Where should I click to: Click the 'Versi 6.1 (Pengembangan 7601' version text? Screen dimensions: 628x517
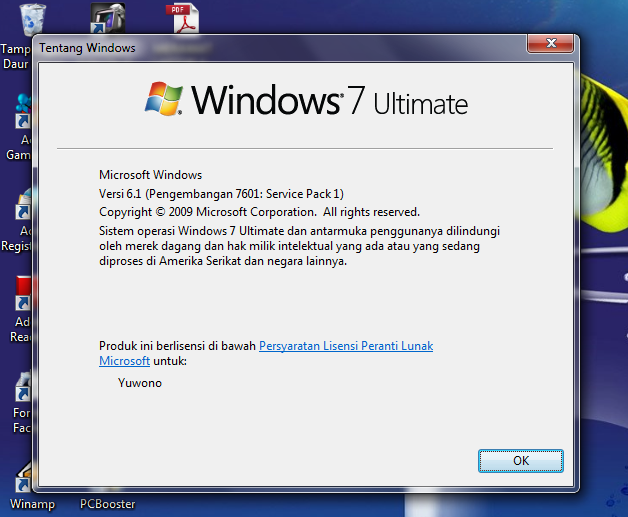(x=221, y=194)
